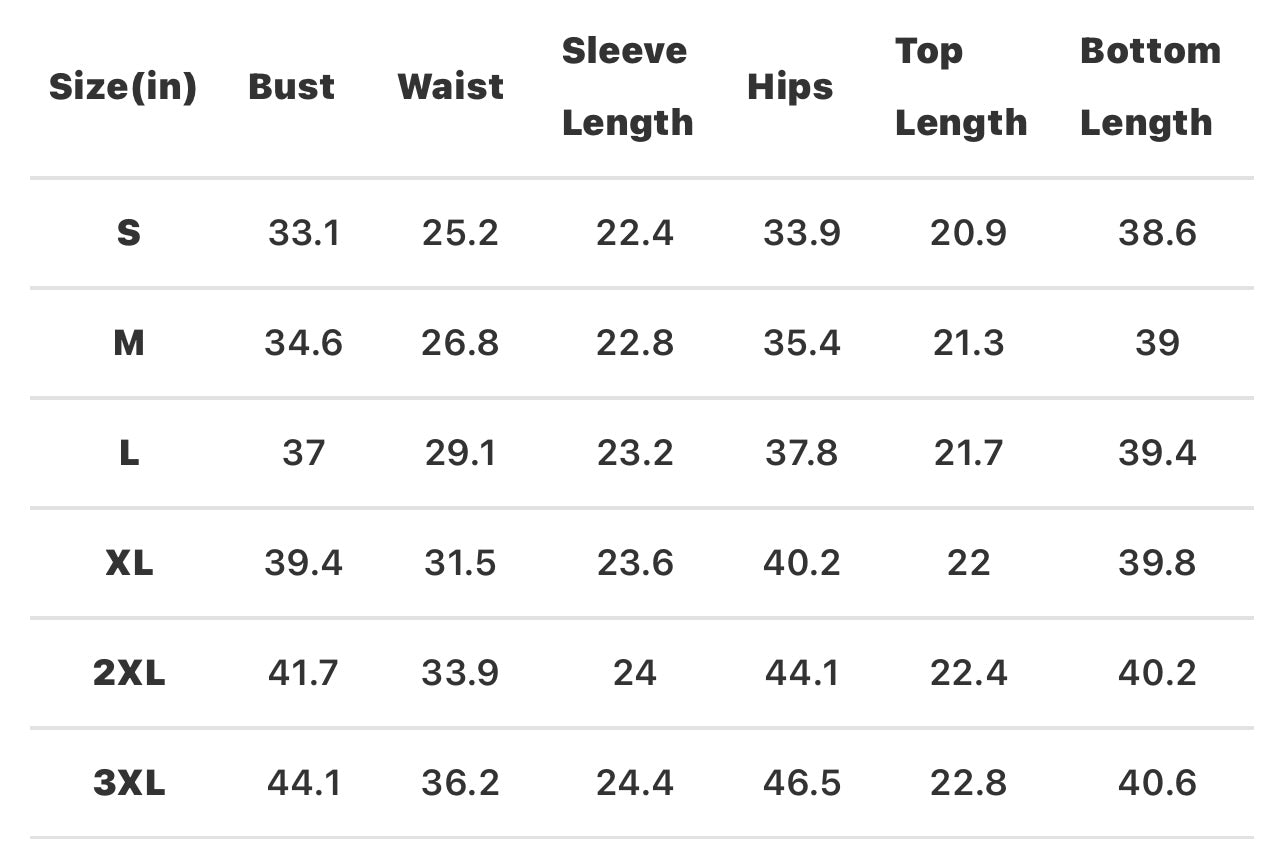Screen dimensions: 1284x848
Task: Click the Hips column header
Action: click(x=790, y=87)
